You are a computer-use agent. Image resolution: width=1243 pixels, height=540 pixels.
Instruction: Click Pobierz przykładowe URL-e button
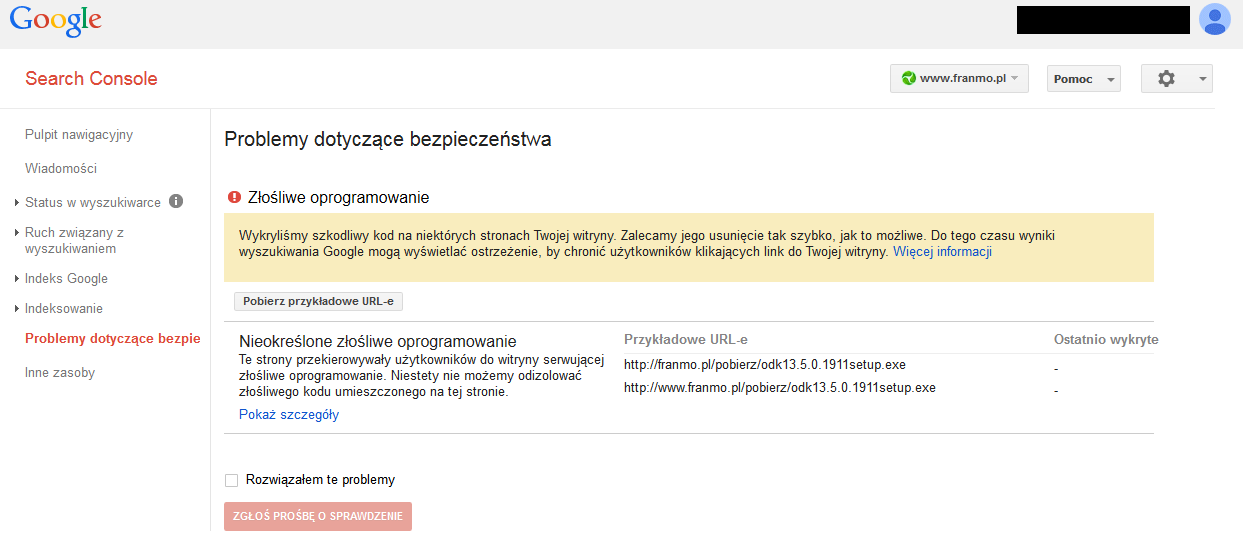pos(318,301)
